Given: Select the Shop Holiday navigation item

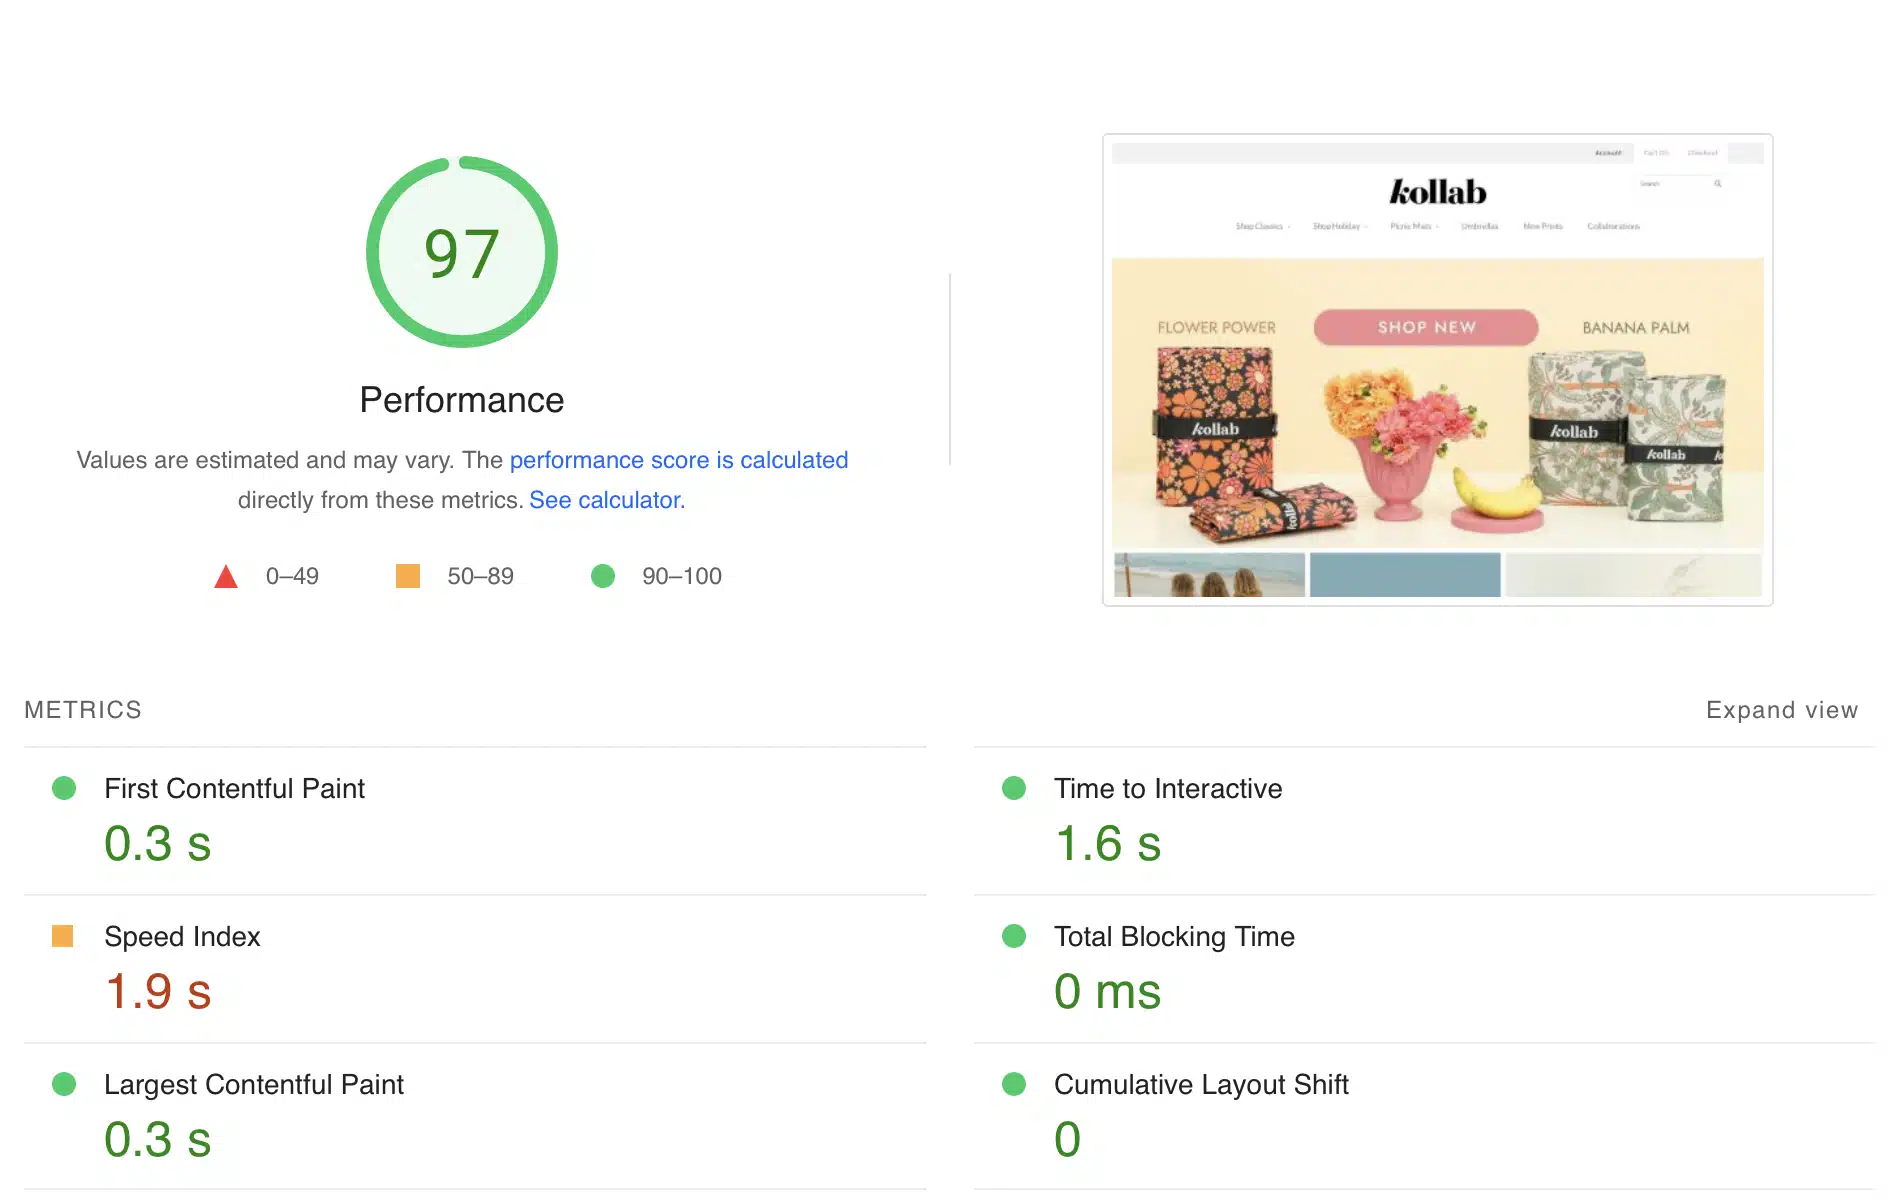Looking at the screenshot, I should tap(1338, 226).
